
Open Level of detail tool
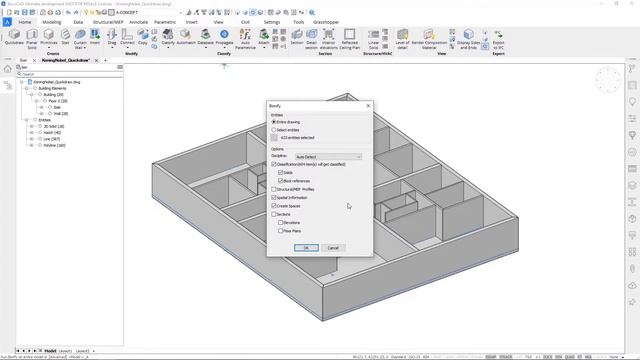click(402, 39)
